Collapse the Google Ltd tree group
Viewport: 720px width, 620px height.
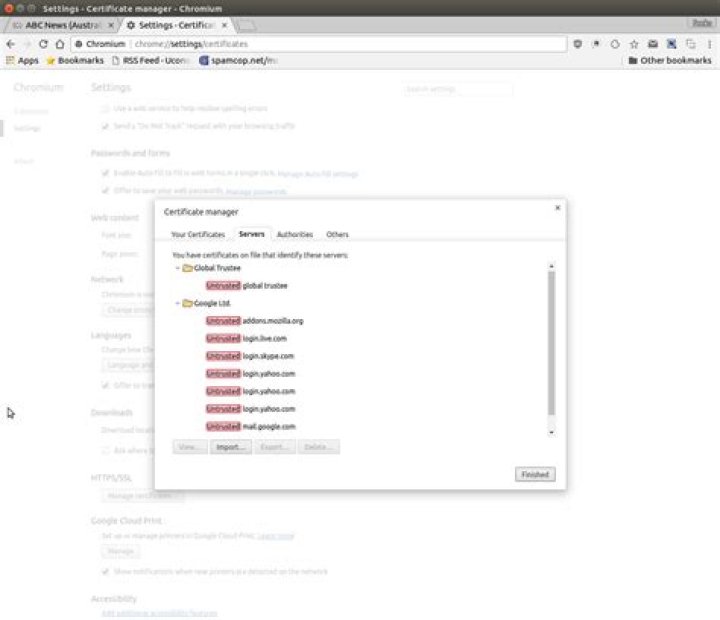point(177,303)
